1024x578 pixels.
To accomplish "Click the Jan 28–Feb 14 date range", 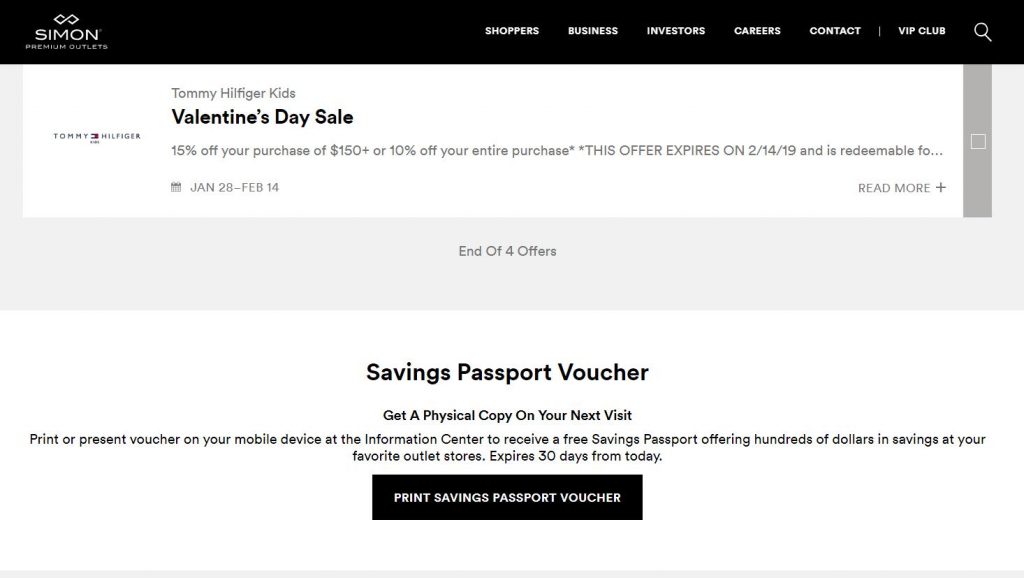I will (x=235, y=187).
